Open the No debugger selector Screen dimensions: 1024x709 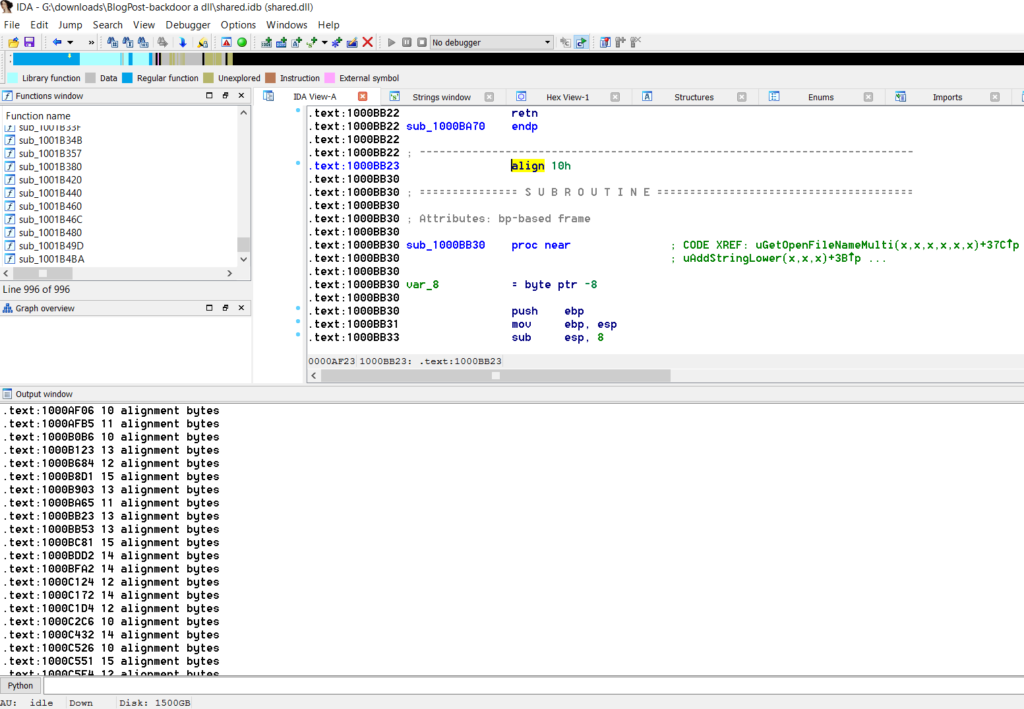click(492, 42)
